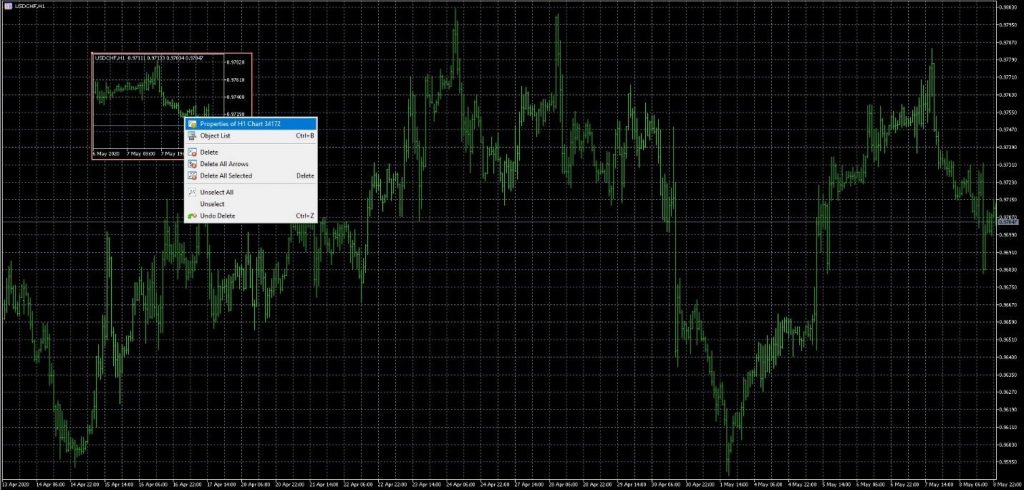The image size is (1024, 490).
Task: Choose Unselect from the context menu
Action: [x=211, y=204]
